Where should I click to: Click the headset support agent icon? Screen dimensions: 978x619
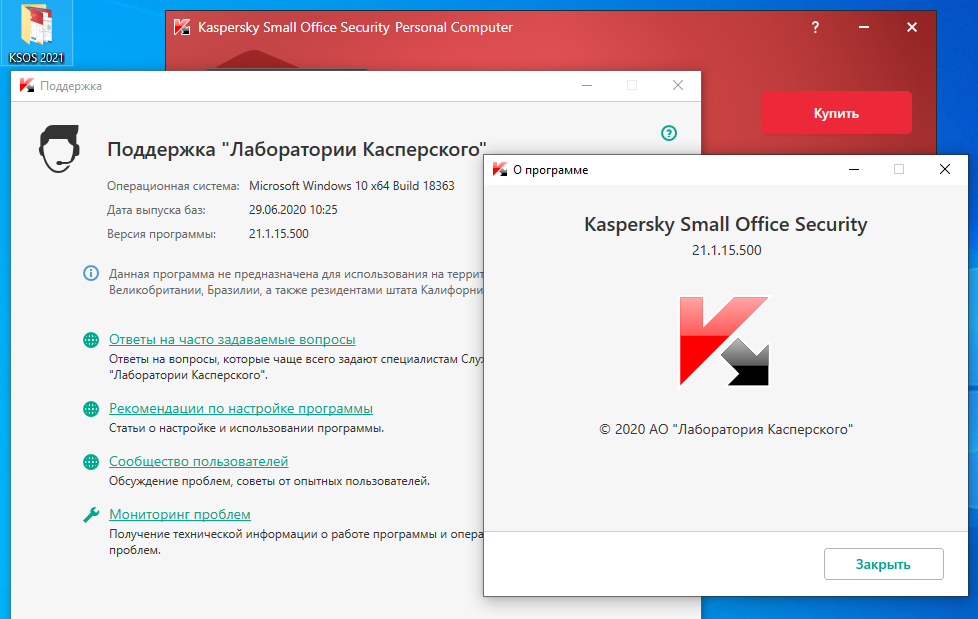tap(59, 149)
